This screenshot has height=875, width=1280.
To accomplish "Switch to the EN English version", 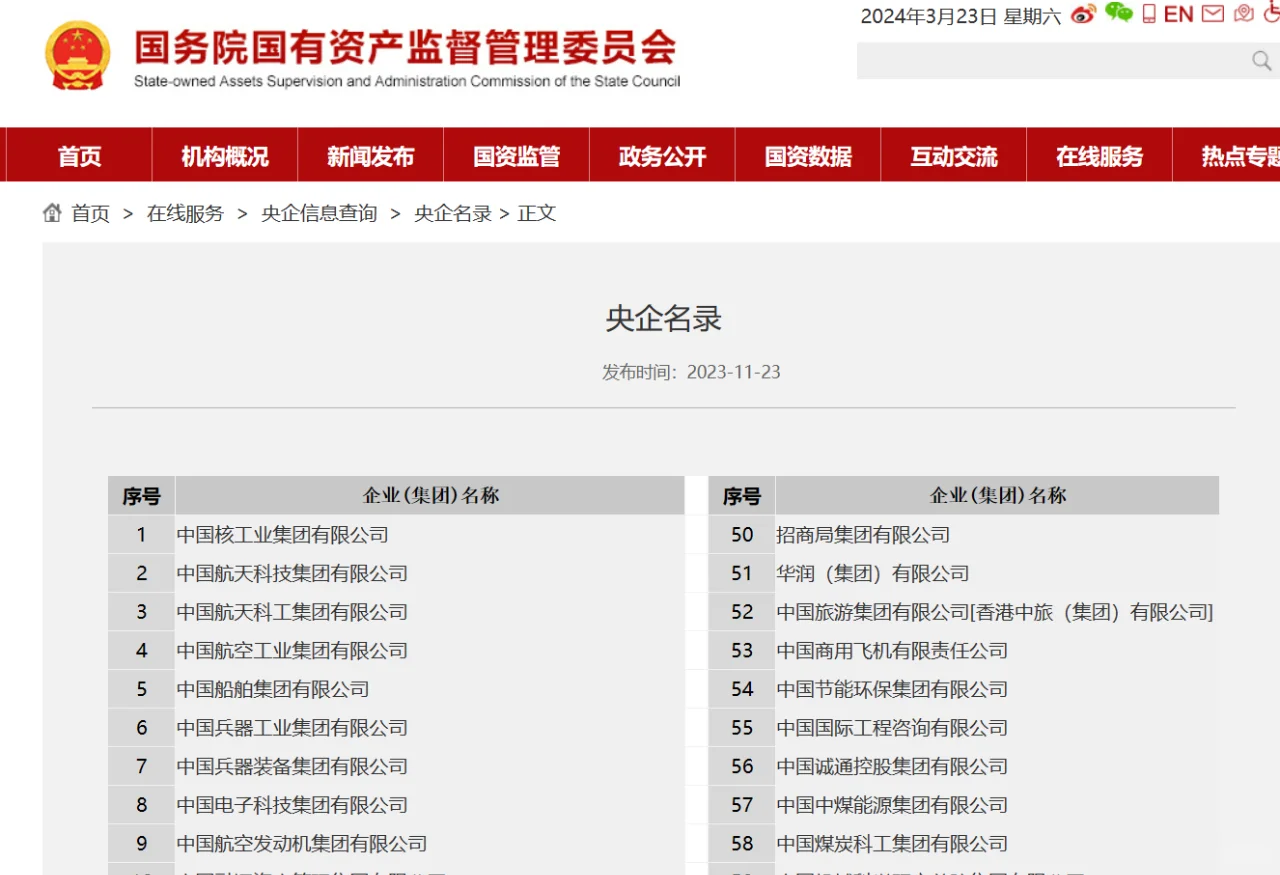I will pyautogui.click(x=1179, y=14).
